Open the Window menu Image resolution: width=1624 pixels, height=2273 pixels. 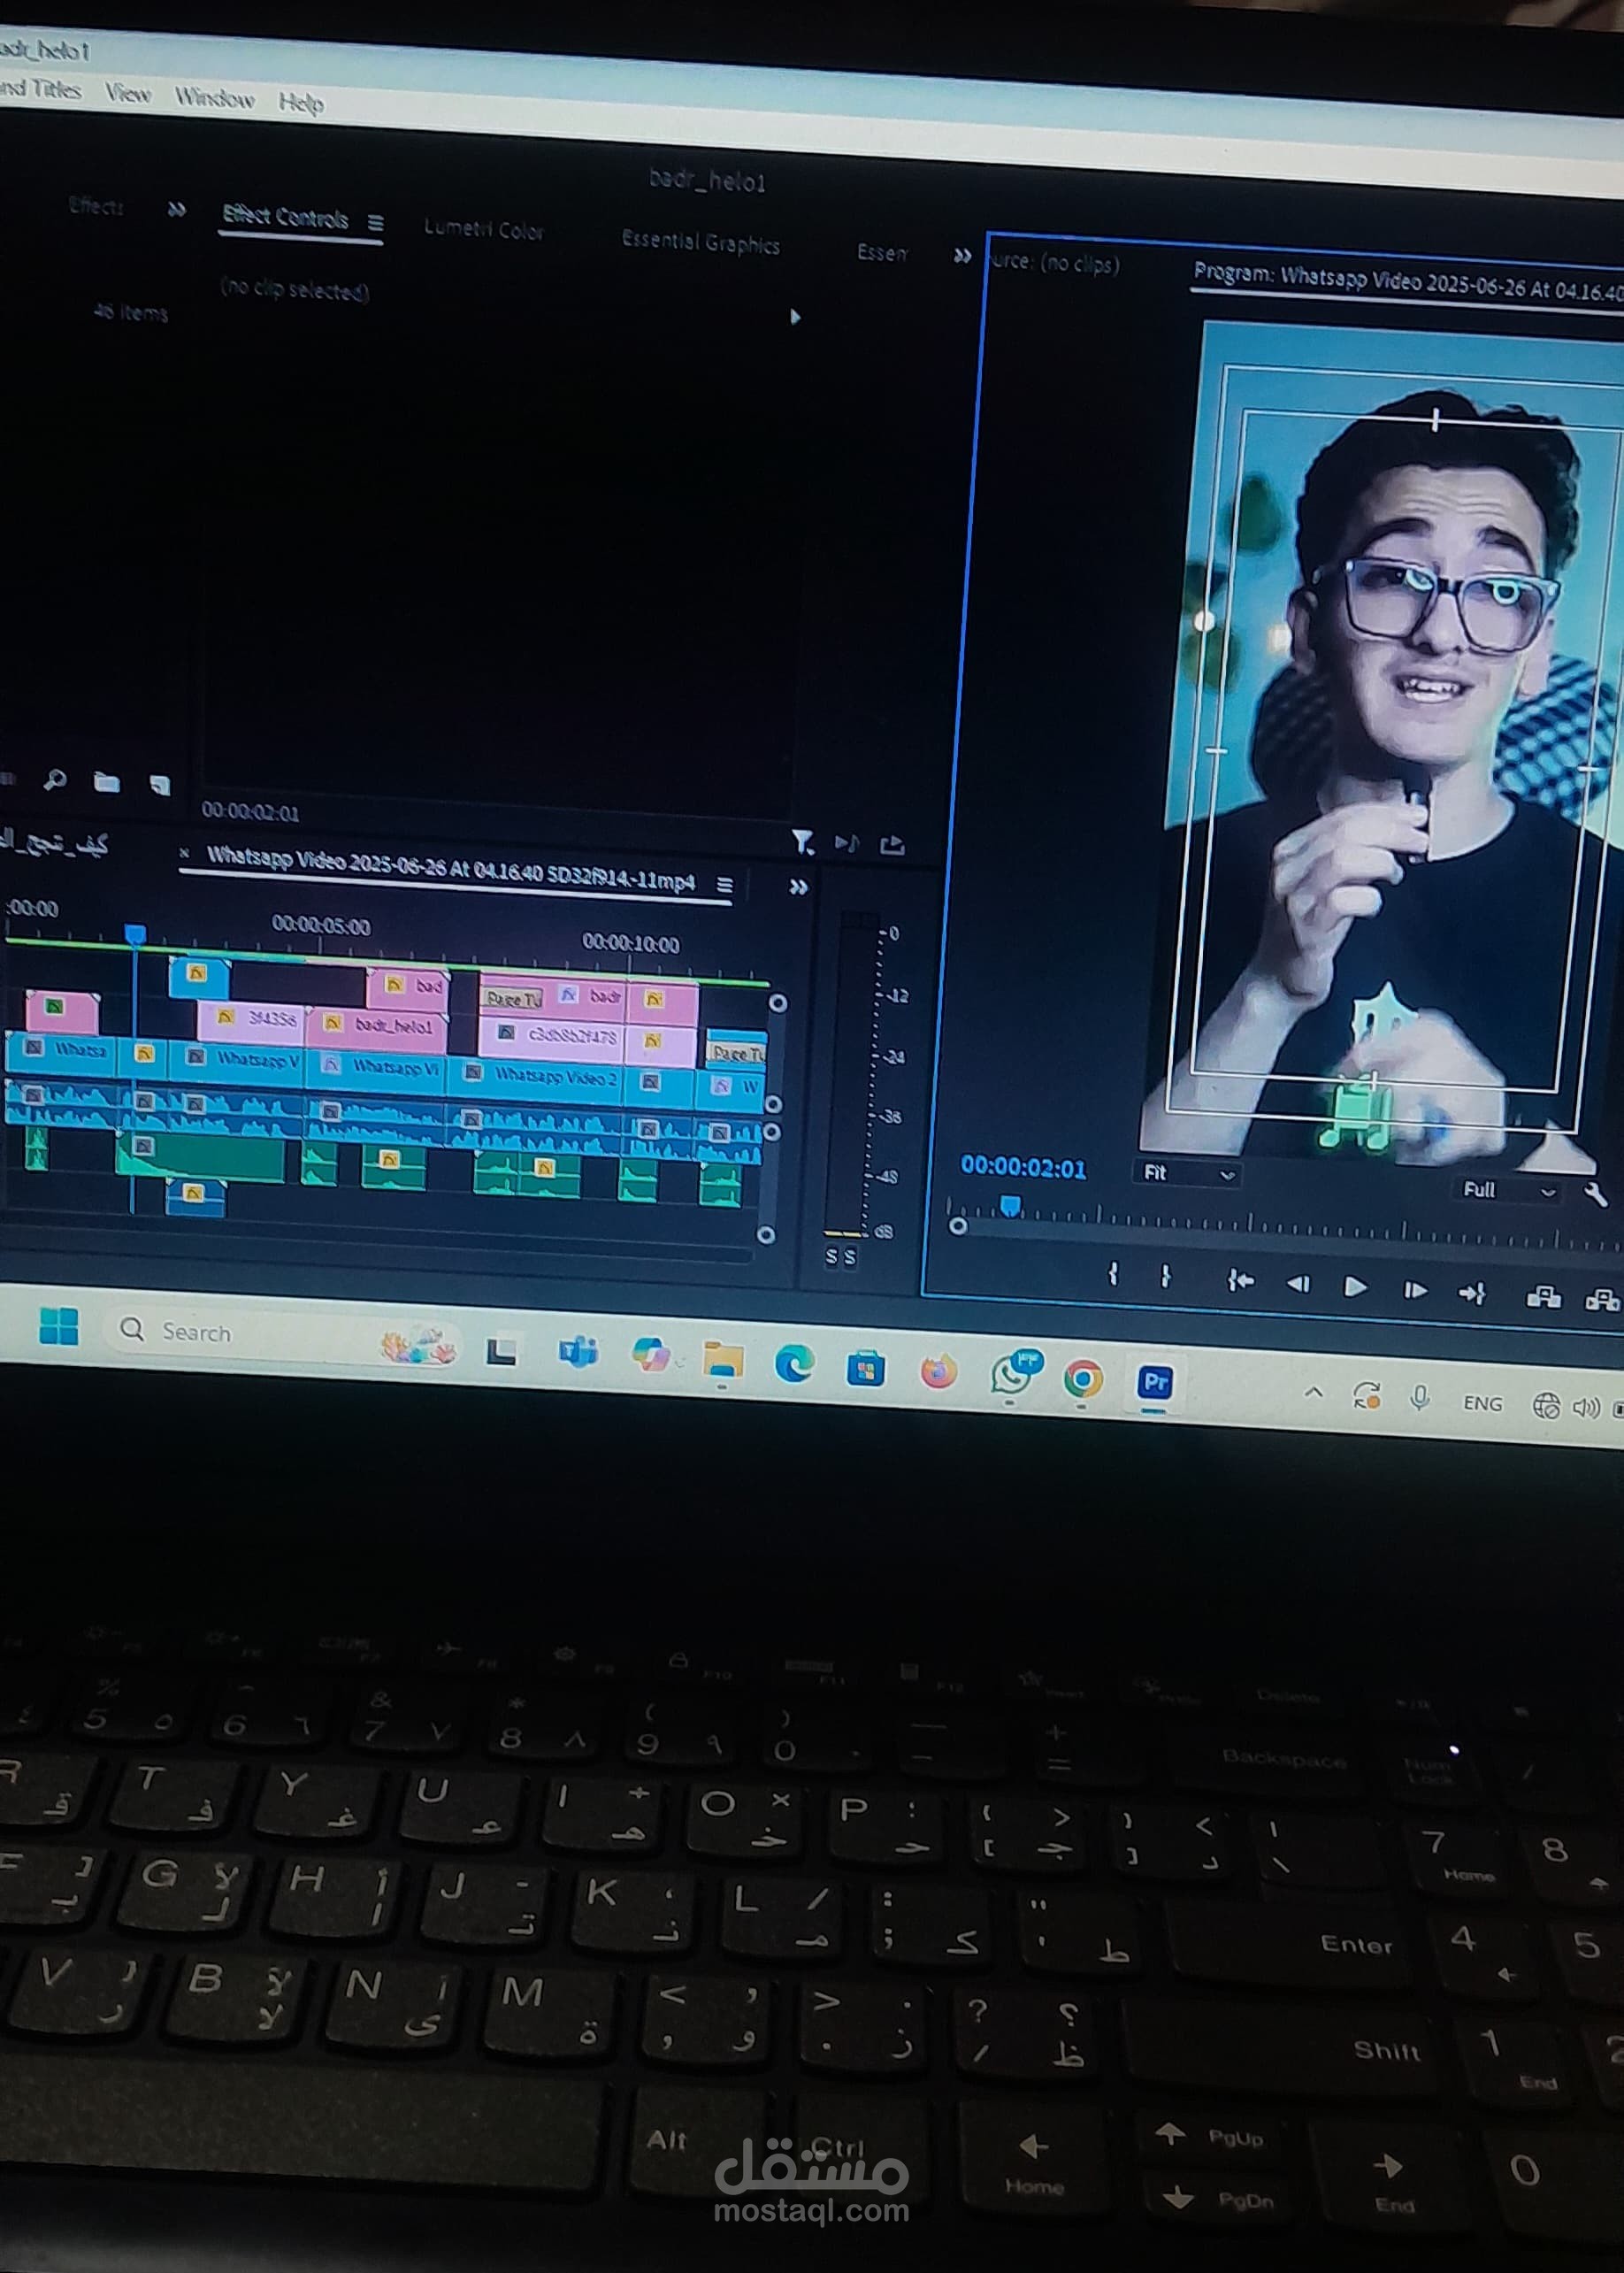tap(214, 98)
